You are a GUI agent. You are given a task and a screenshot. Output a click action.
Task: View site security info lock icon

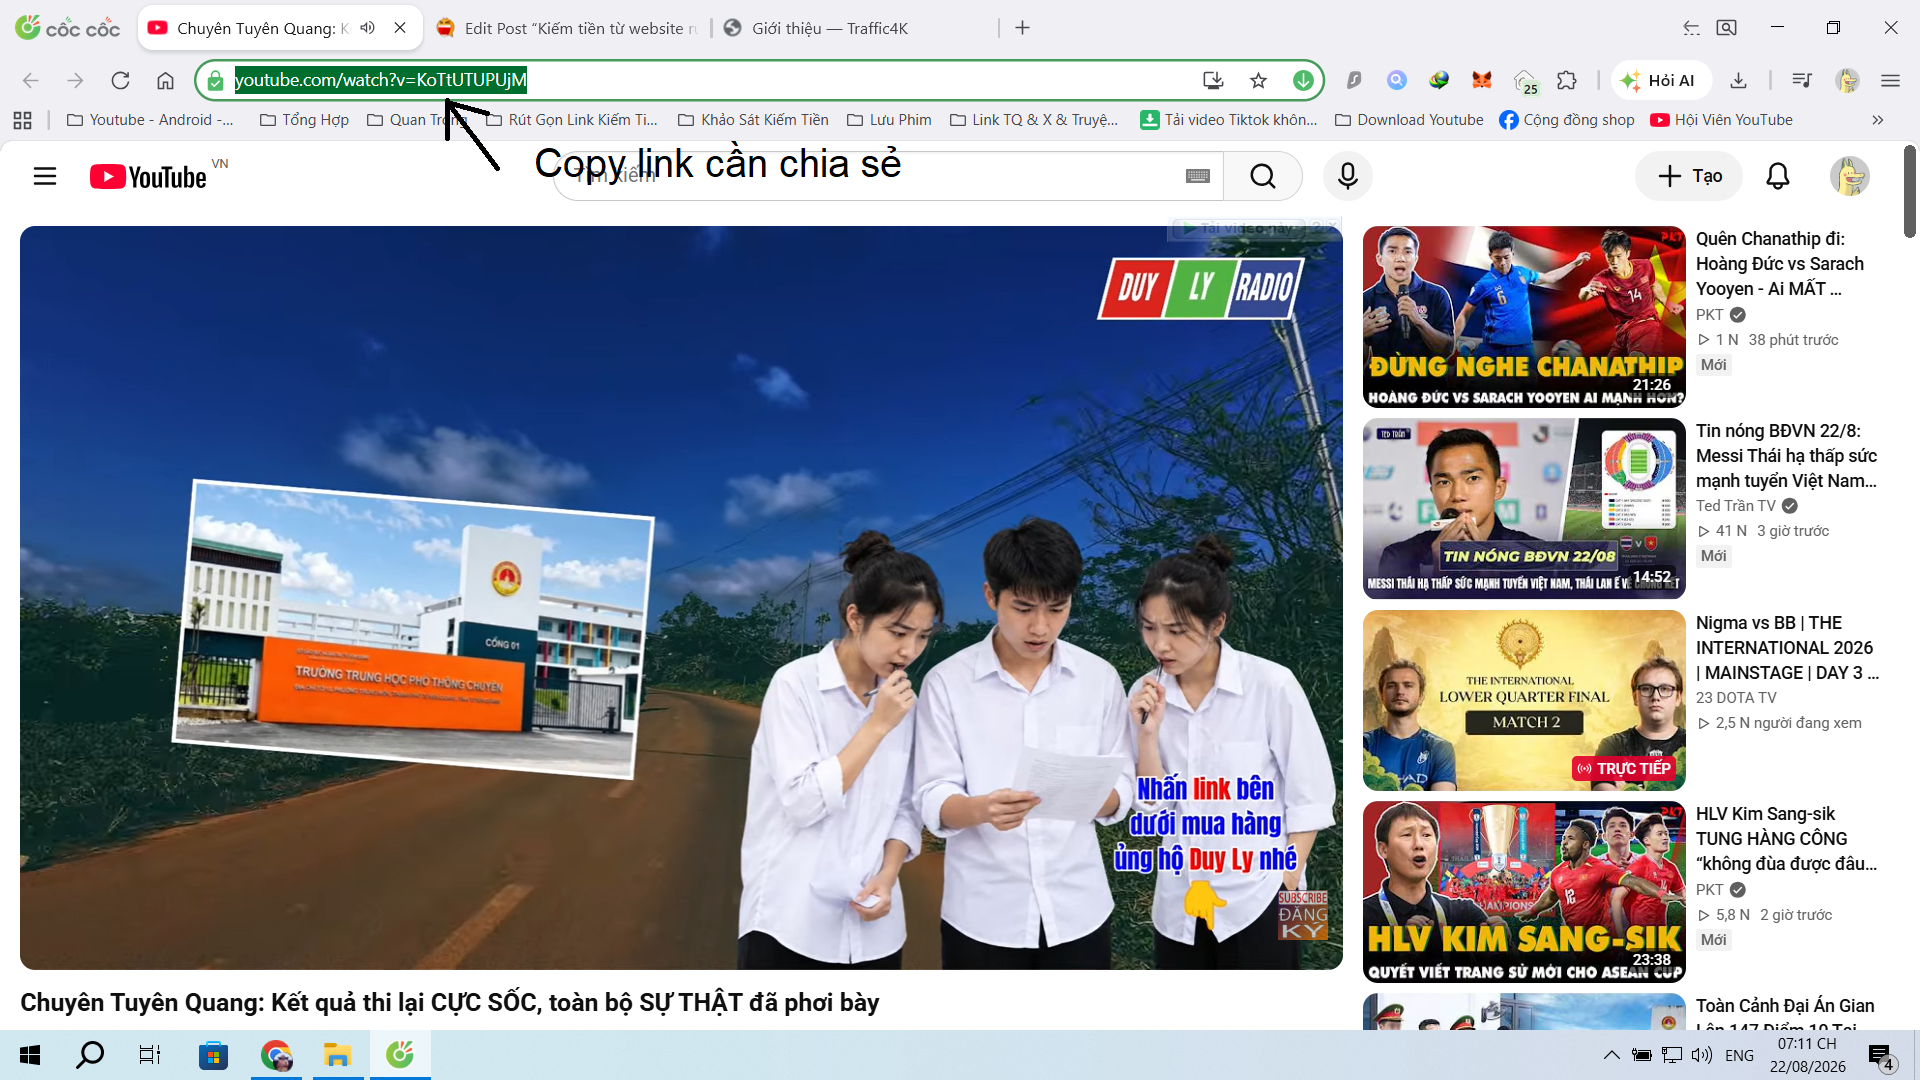click(x=216, y=80)
